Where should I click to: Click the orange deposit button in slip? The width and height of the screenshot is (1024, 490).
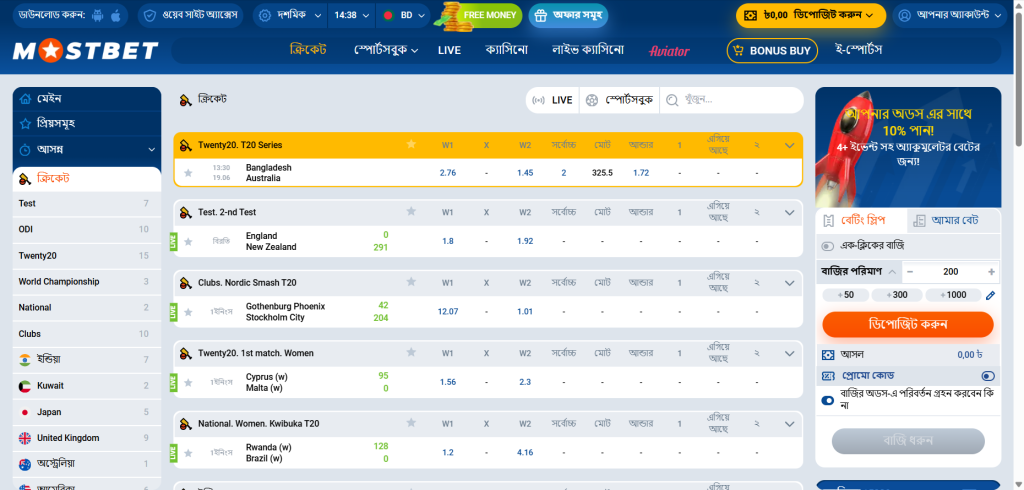(908, 324)
